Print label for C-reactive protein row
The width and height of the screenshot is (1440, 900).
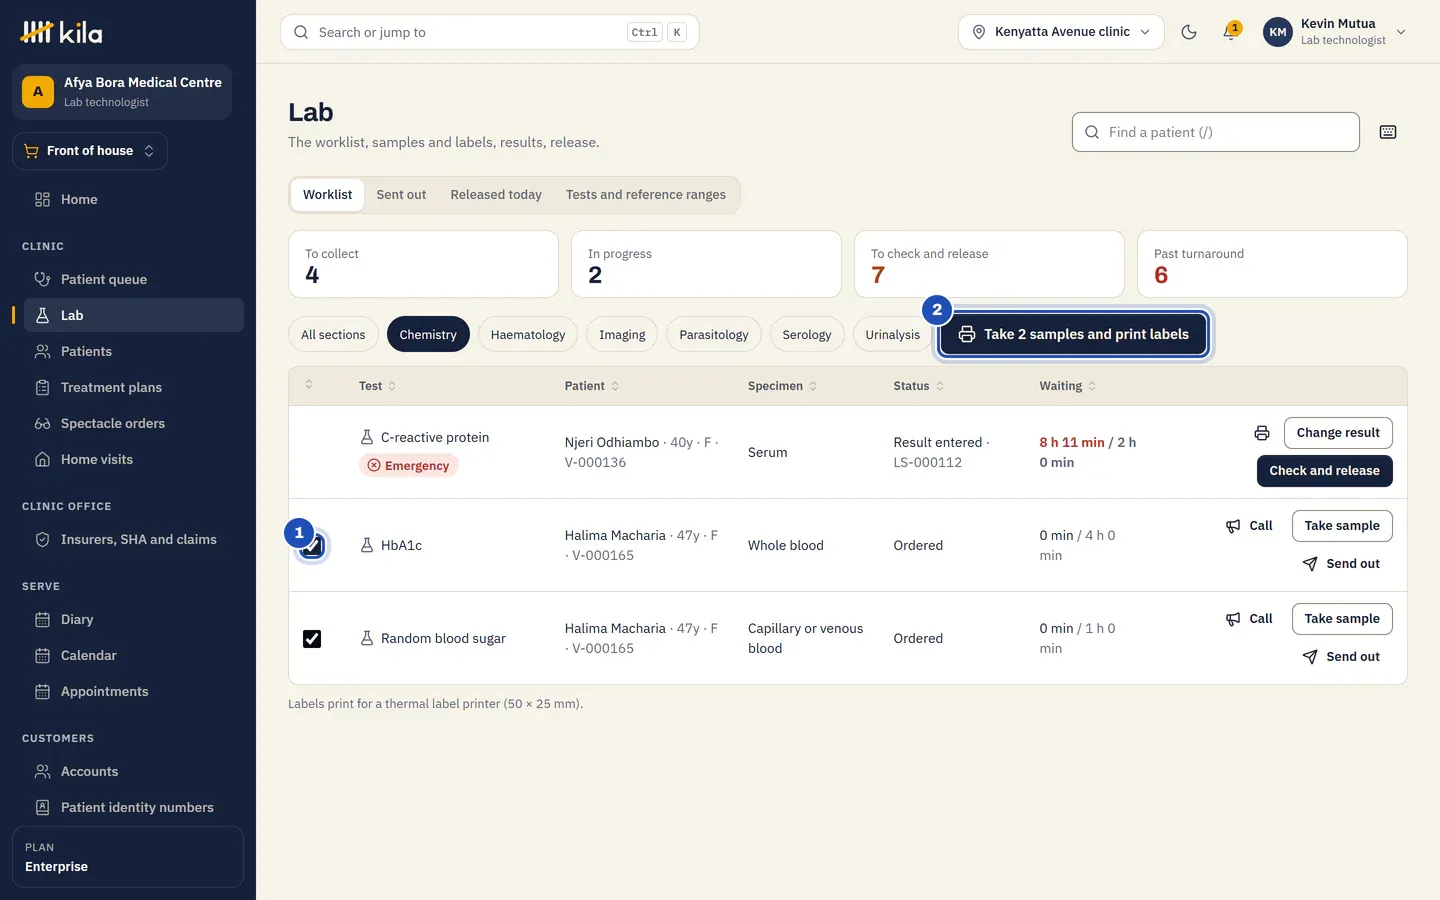1262,433
